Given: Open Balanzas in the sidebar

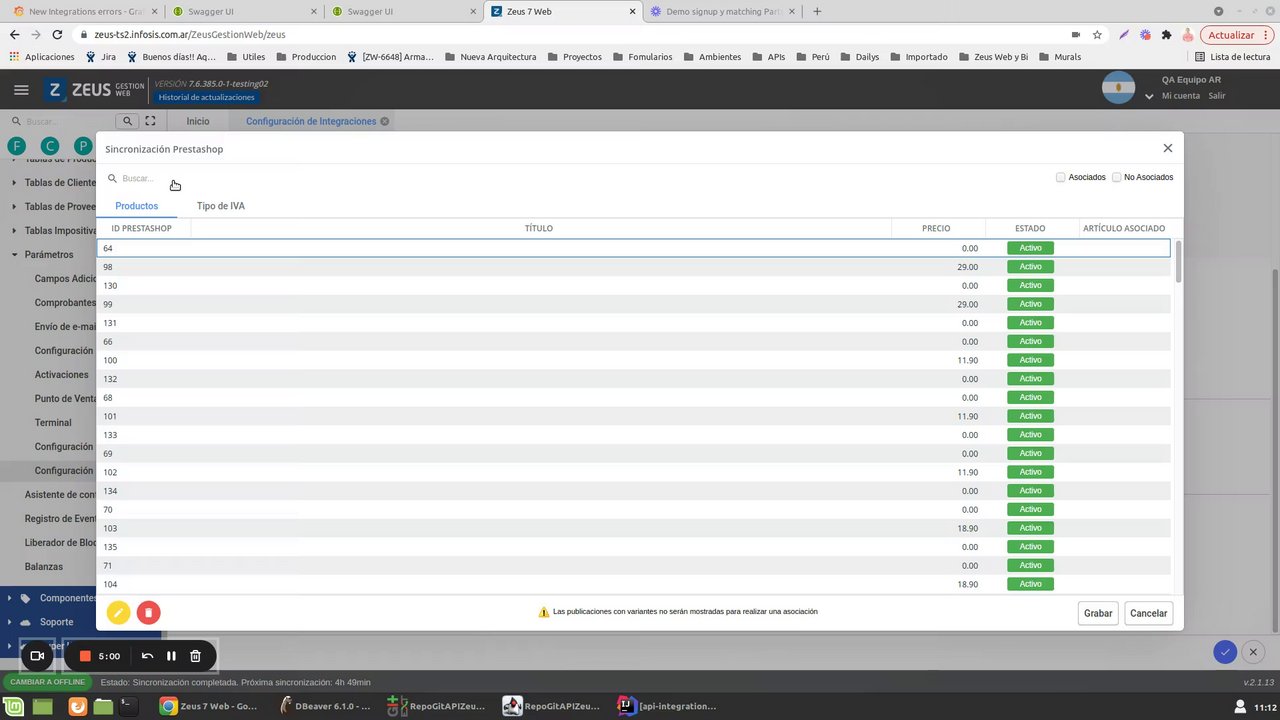Looking at the screenshot, I should pyautogui.click(x=44, y=567).
